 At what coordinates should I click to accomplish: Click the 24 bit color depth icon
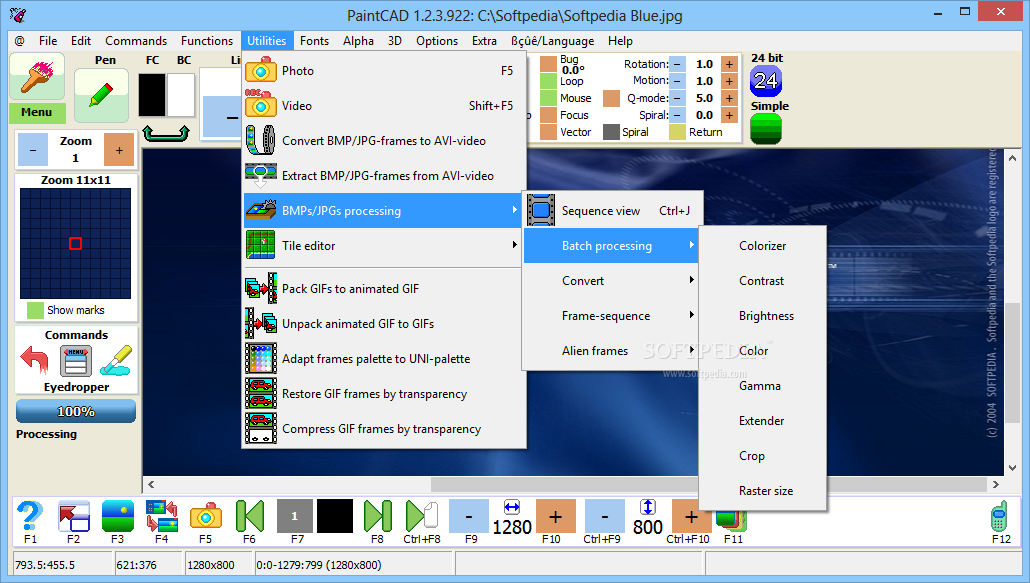(x=766, y=81)
